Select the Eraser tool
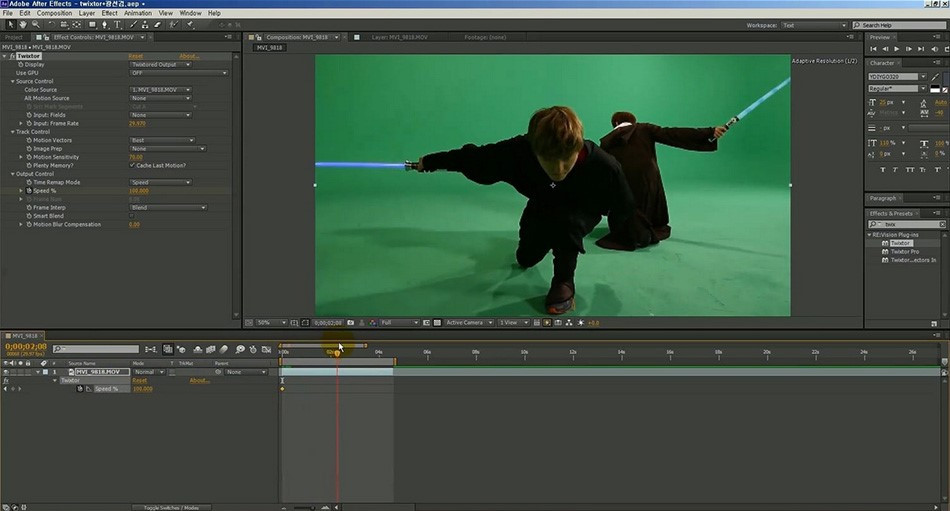 tap(158, 25)
